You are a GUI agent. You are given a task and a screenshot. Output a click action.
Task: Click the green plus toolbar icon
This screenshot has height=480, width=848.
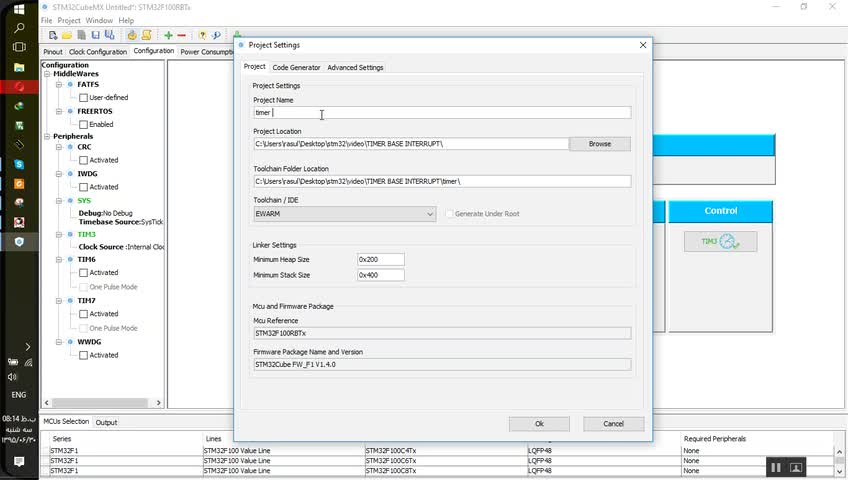point(168,35)
